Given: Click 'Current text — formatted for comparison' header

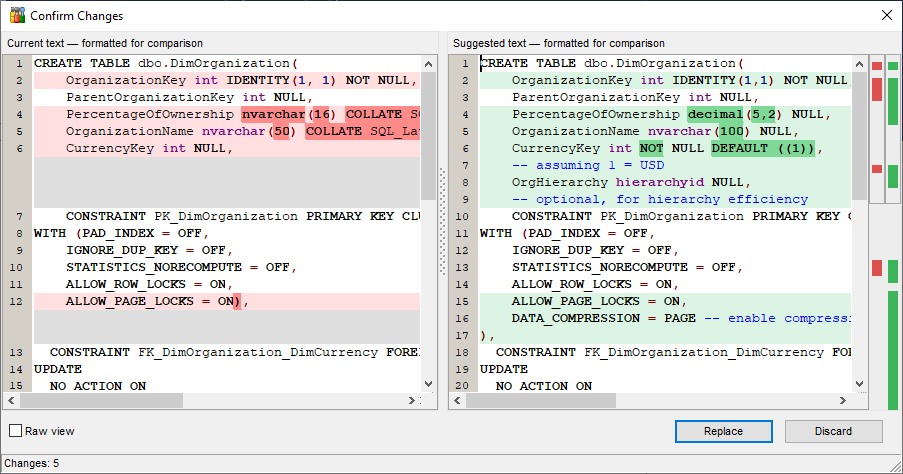Looking at the screenshot, I should click(105, 43).
